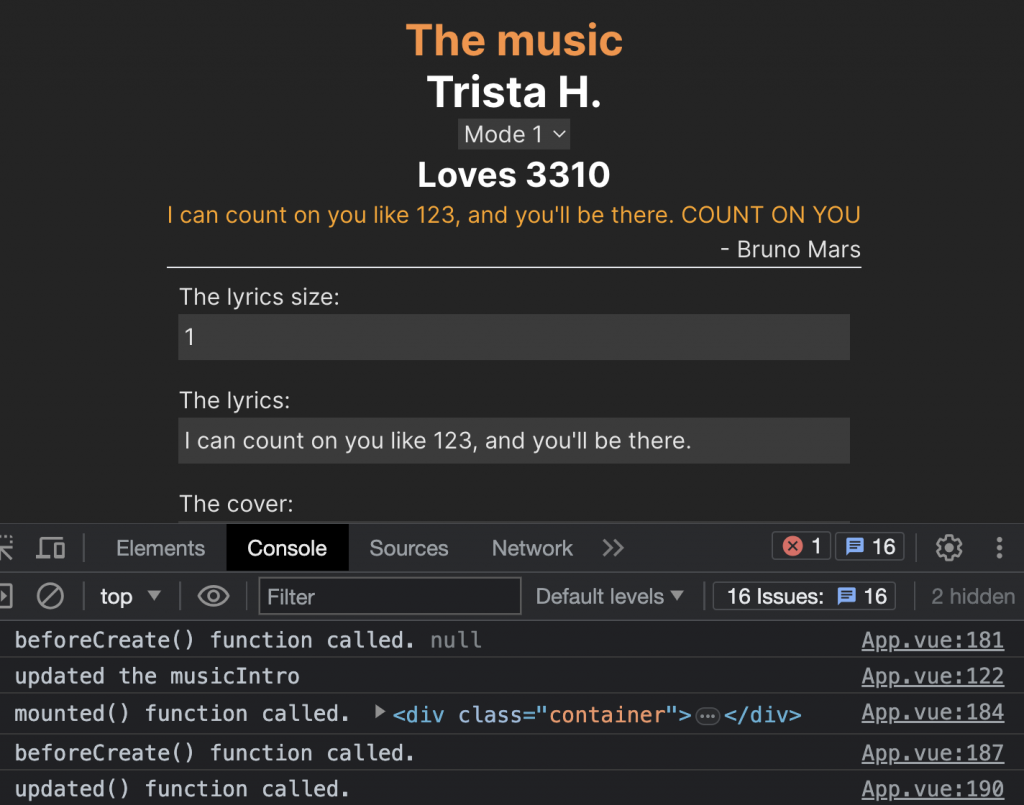Image resolution: width=1024 pixels, height=805 pixels.
Task: Click the 'The lyrics:' label
Action: (x=234, y=400)
